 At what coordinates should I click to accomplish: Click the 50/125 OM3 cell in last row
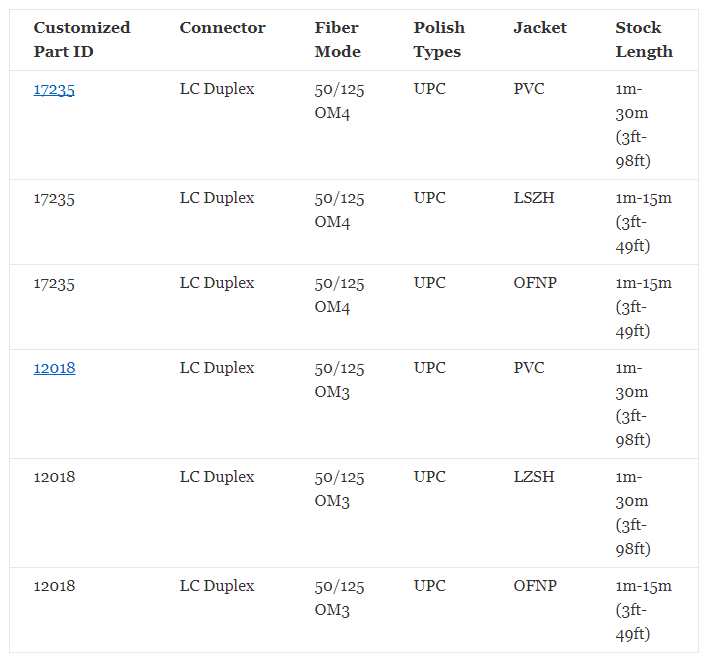[x=339, y=598]
